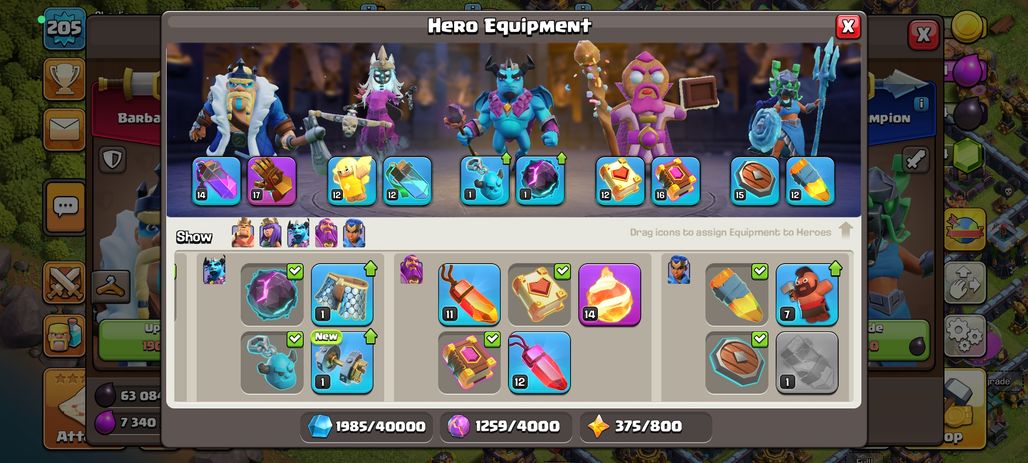Close the Hero Equipment window
This screenshot has width=1028, height=463.
click(848, 26)
